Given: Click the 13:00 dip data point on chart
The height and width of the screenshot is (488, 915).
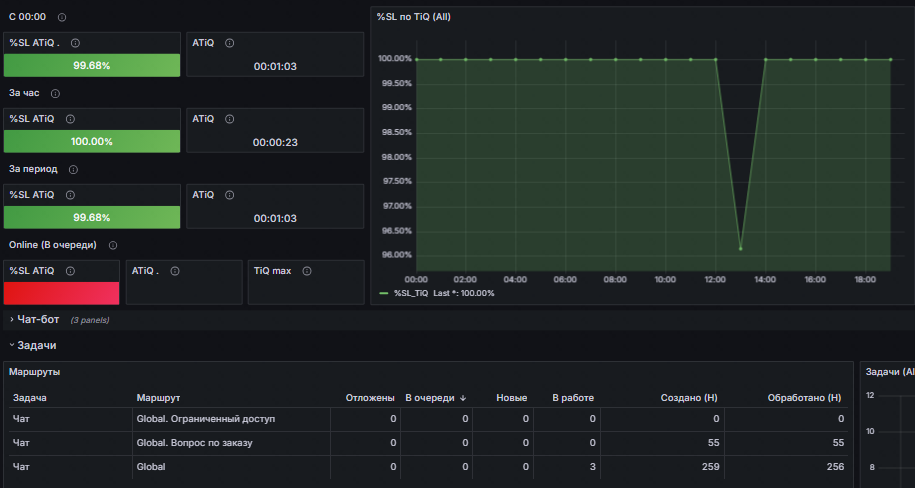Looking at the screenshot, I should [741, 249].
